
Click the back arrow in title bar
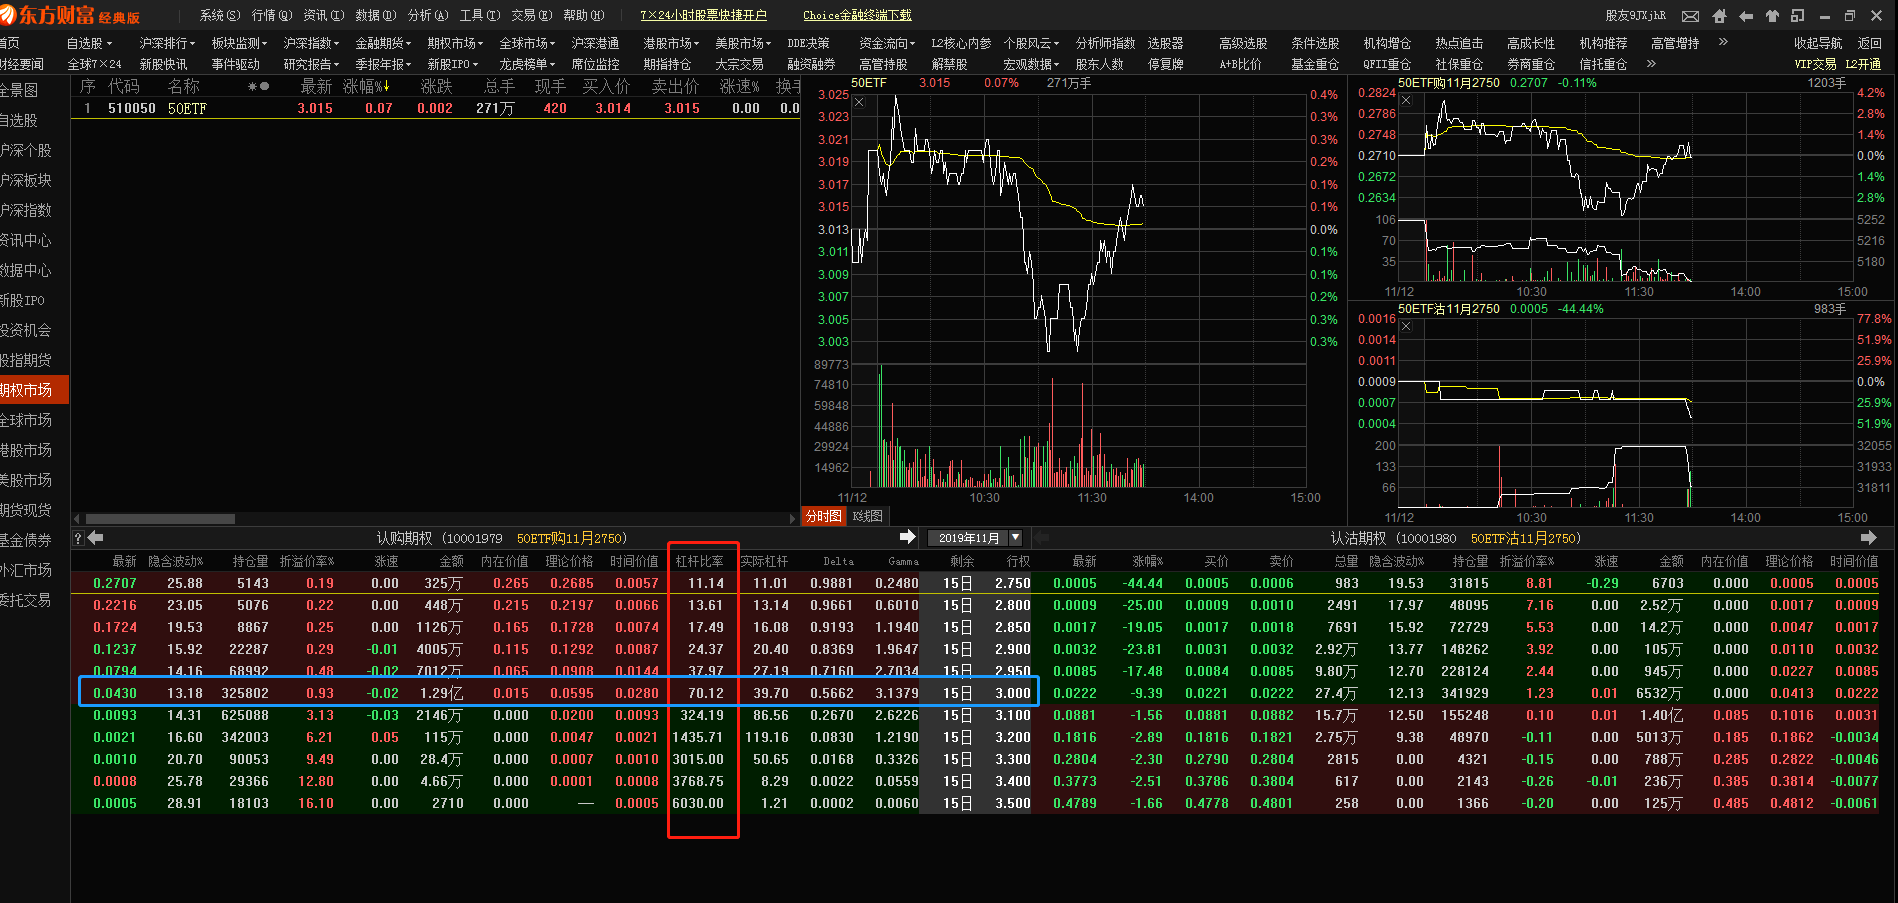(1746, 16)
